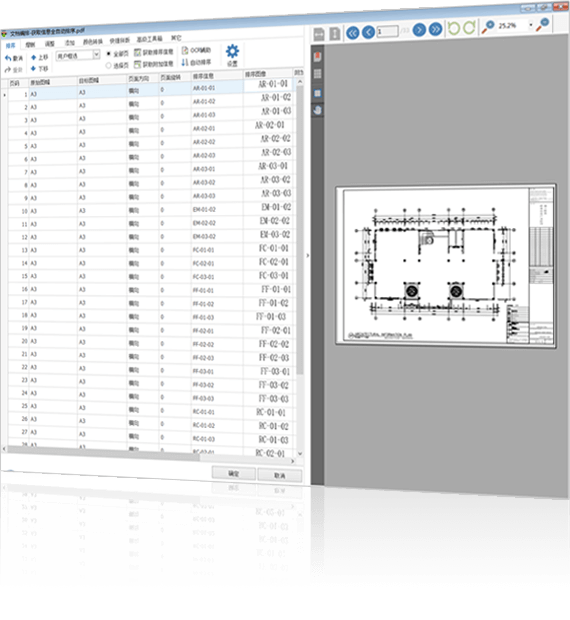
Task: Open the 颜色转换 ribbon tab
Action: (92, 42)
